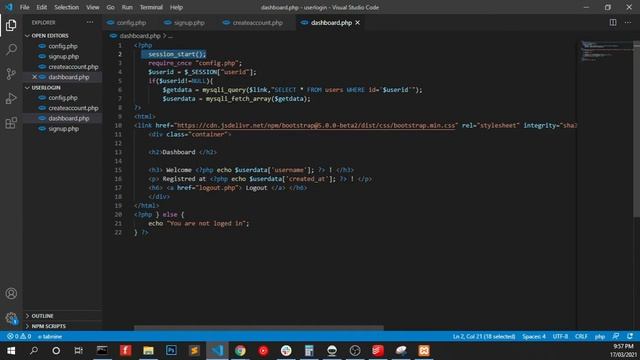Screen dimensions: 640x360
Task: Open the Selection menu
Action: click(67, 7)
